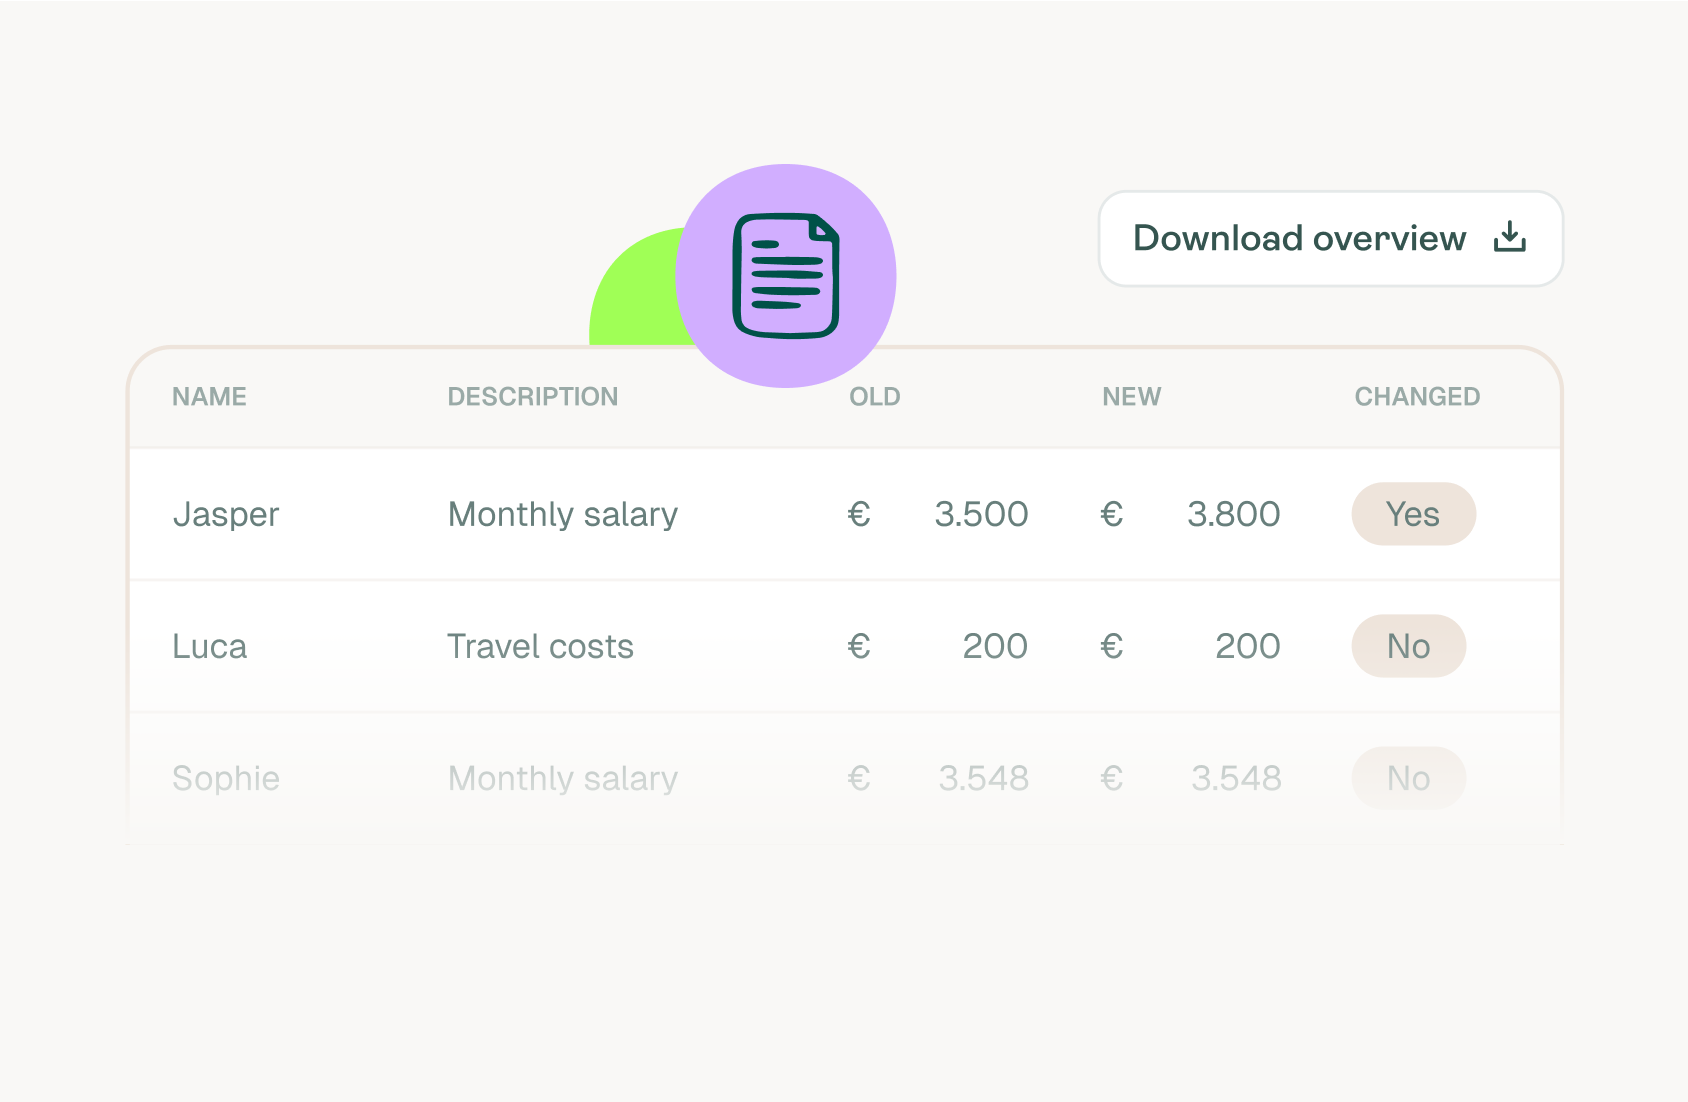The image size is (1688, 1102).
Task: Select Sophie's name in the table
Action: pyautogui.click(x=226, y=778)
